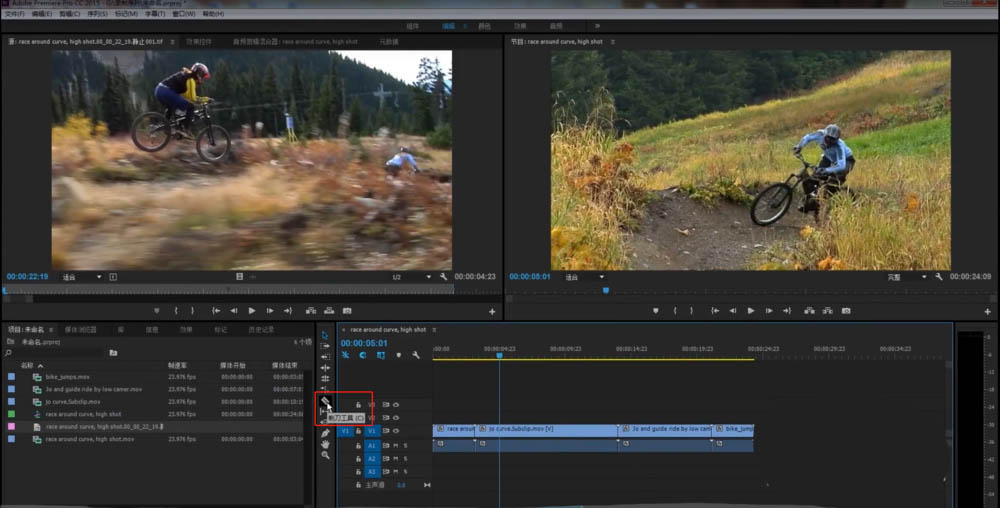The width and height of the screenshot is (1000, 508).
Task: Select the Selection arrow tool
Action: point(325,335)
